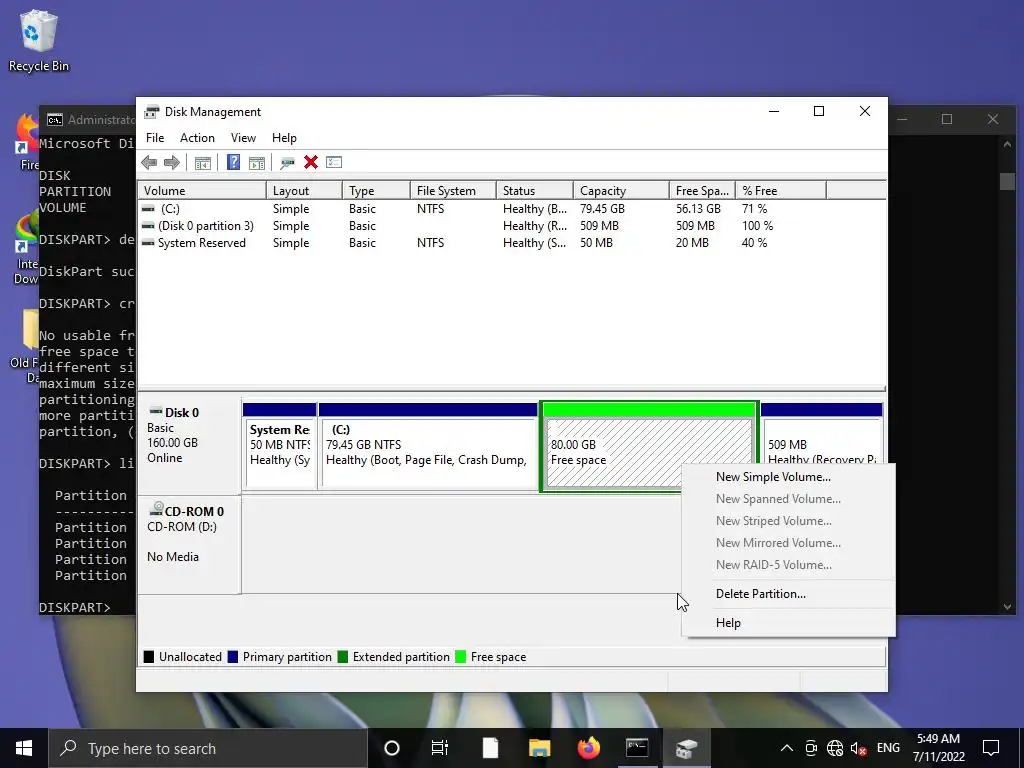Click the black Unallocated legend swatch

(149, 657)
